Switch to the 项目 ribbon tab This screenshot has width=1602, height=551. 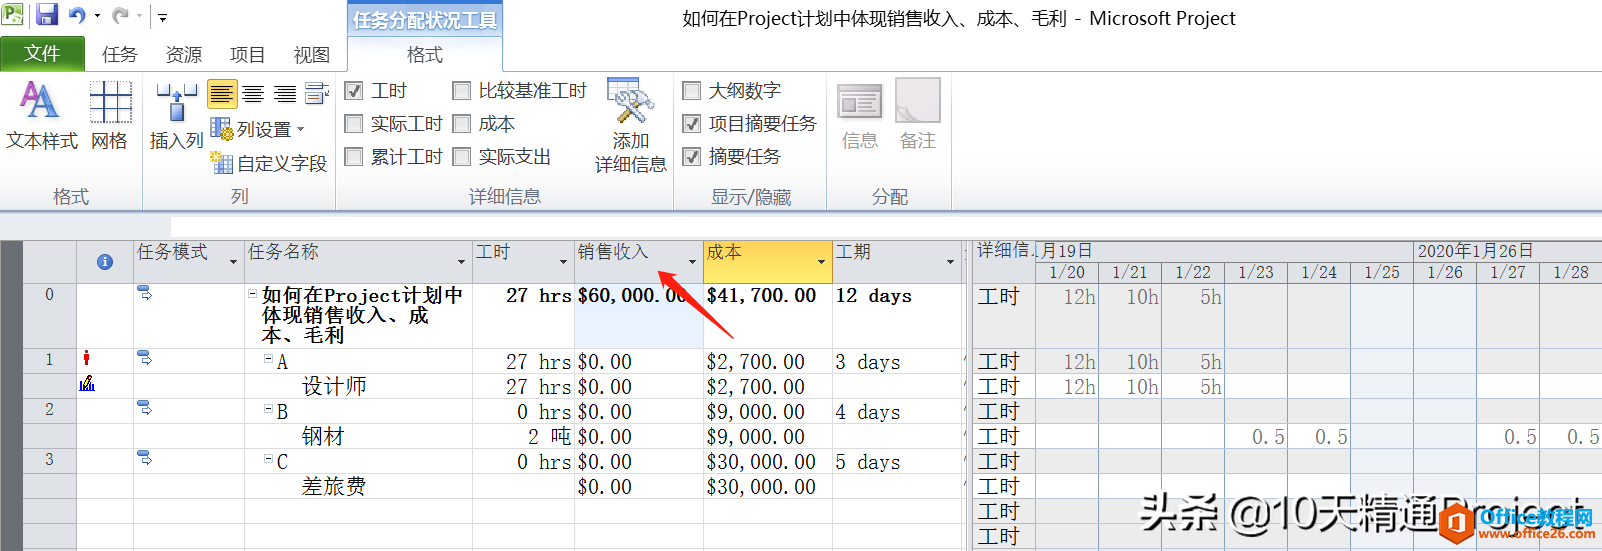(x=247, y=55)
